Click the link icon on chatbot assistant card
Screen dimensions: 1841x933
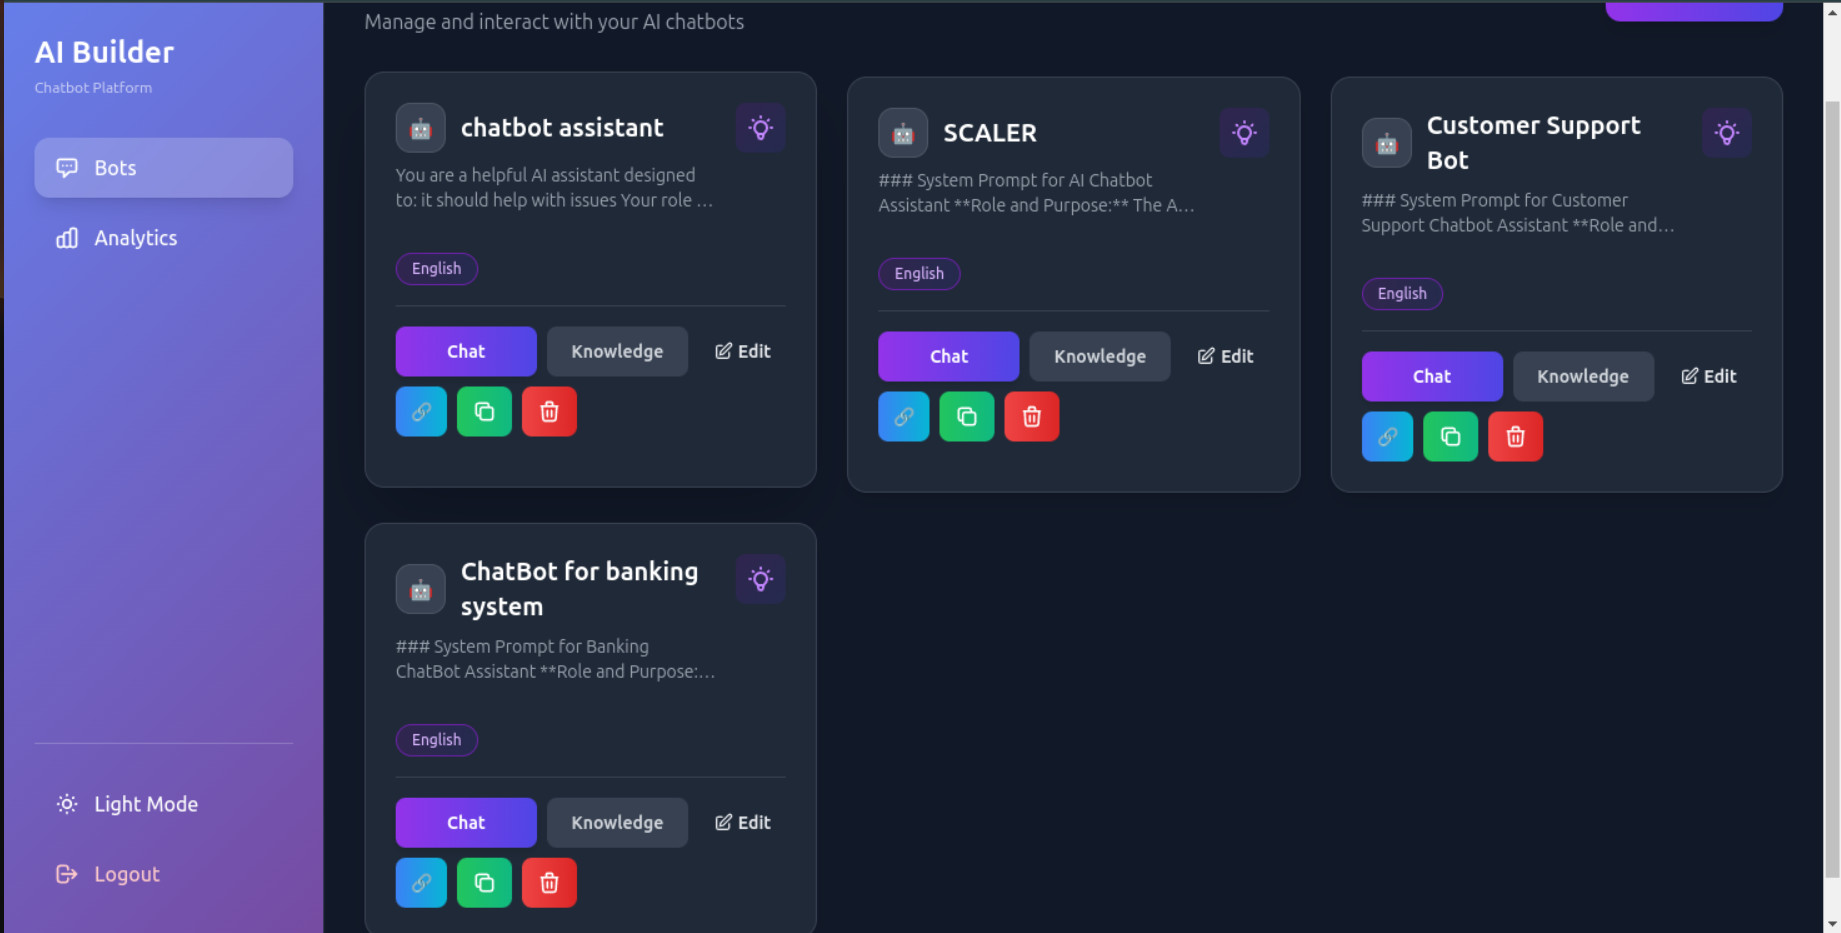(421, 412)
